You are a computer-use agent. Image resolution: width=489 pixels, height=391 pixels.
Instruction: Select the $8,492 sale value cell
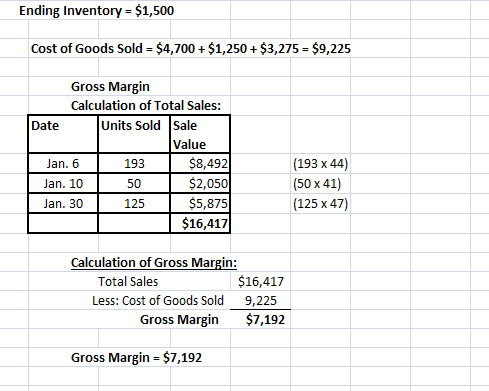coord(200,163)
